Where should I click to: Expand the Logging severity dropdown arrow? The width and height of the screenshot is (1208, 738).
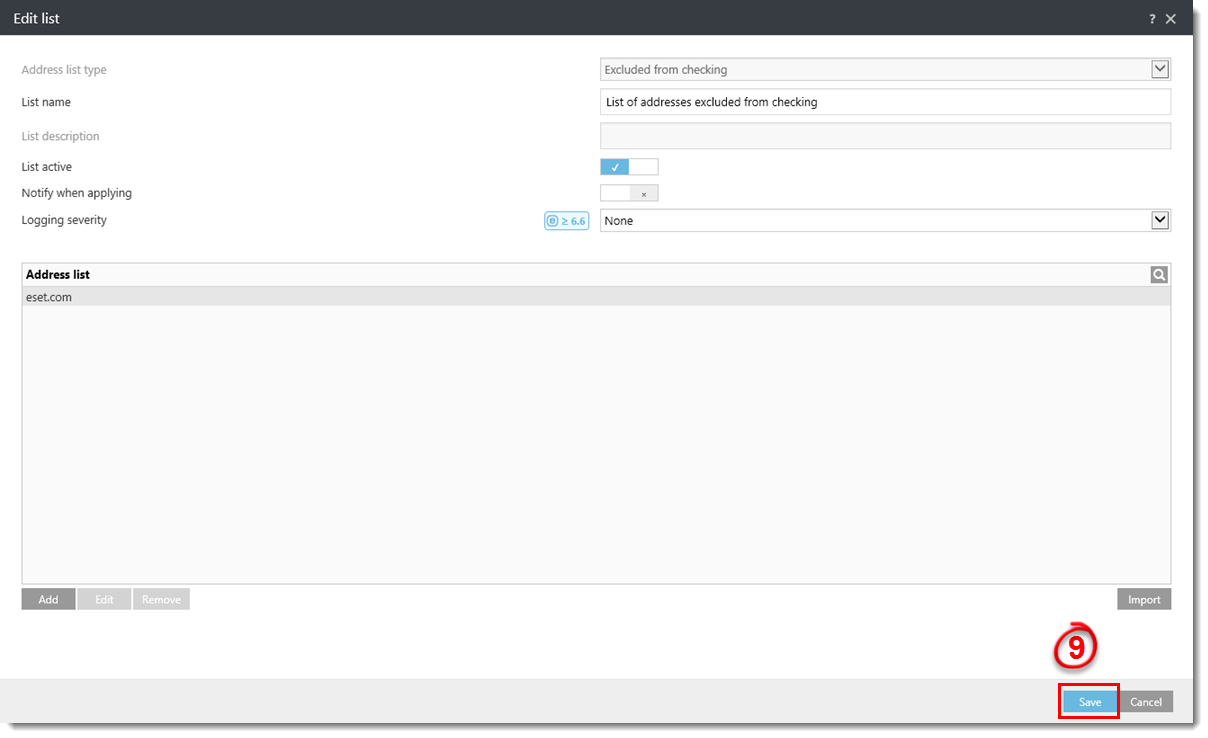coord(1160,220)
